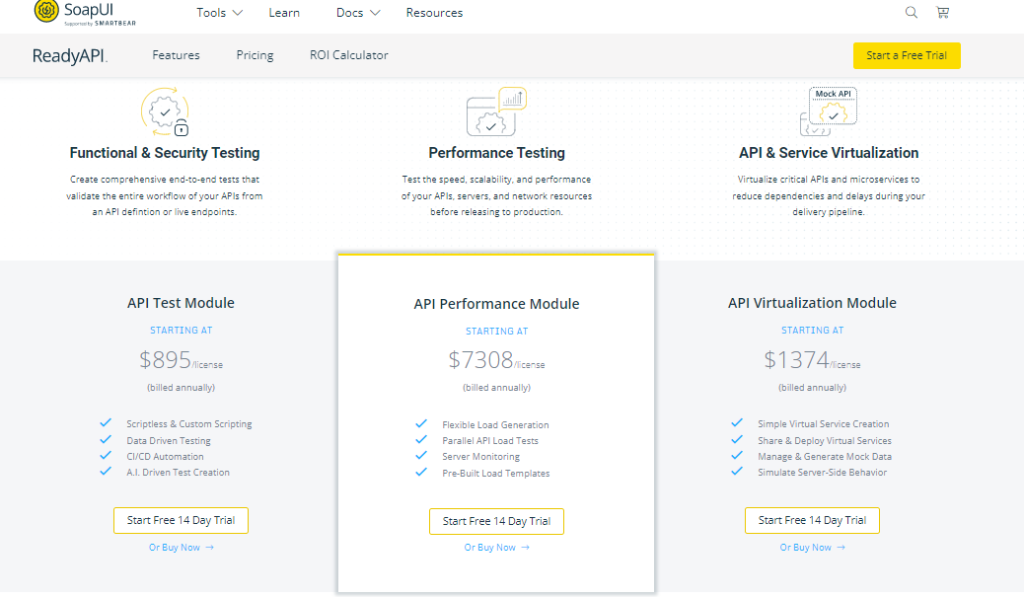Click the Data Driven Testing feature text
This screenshot has height=597, width=1024.
pos(168,441)
